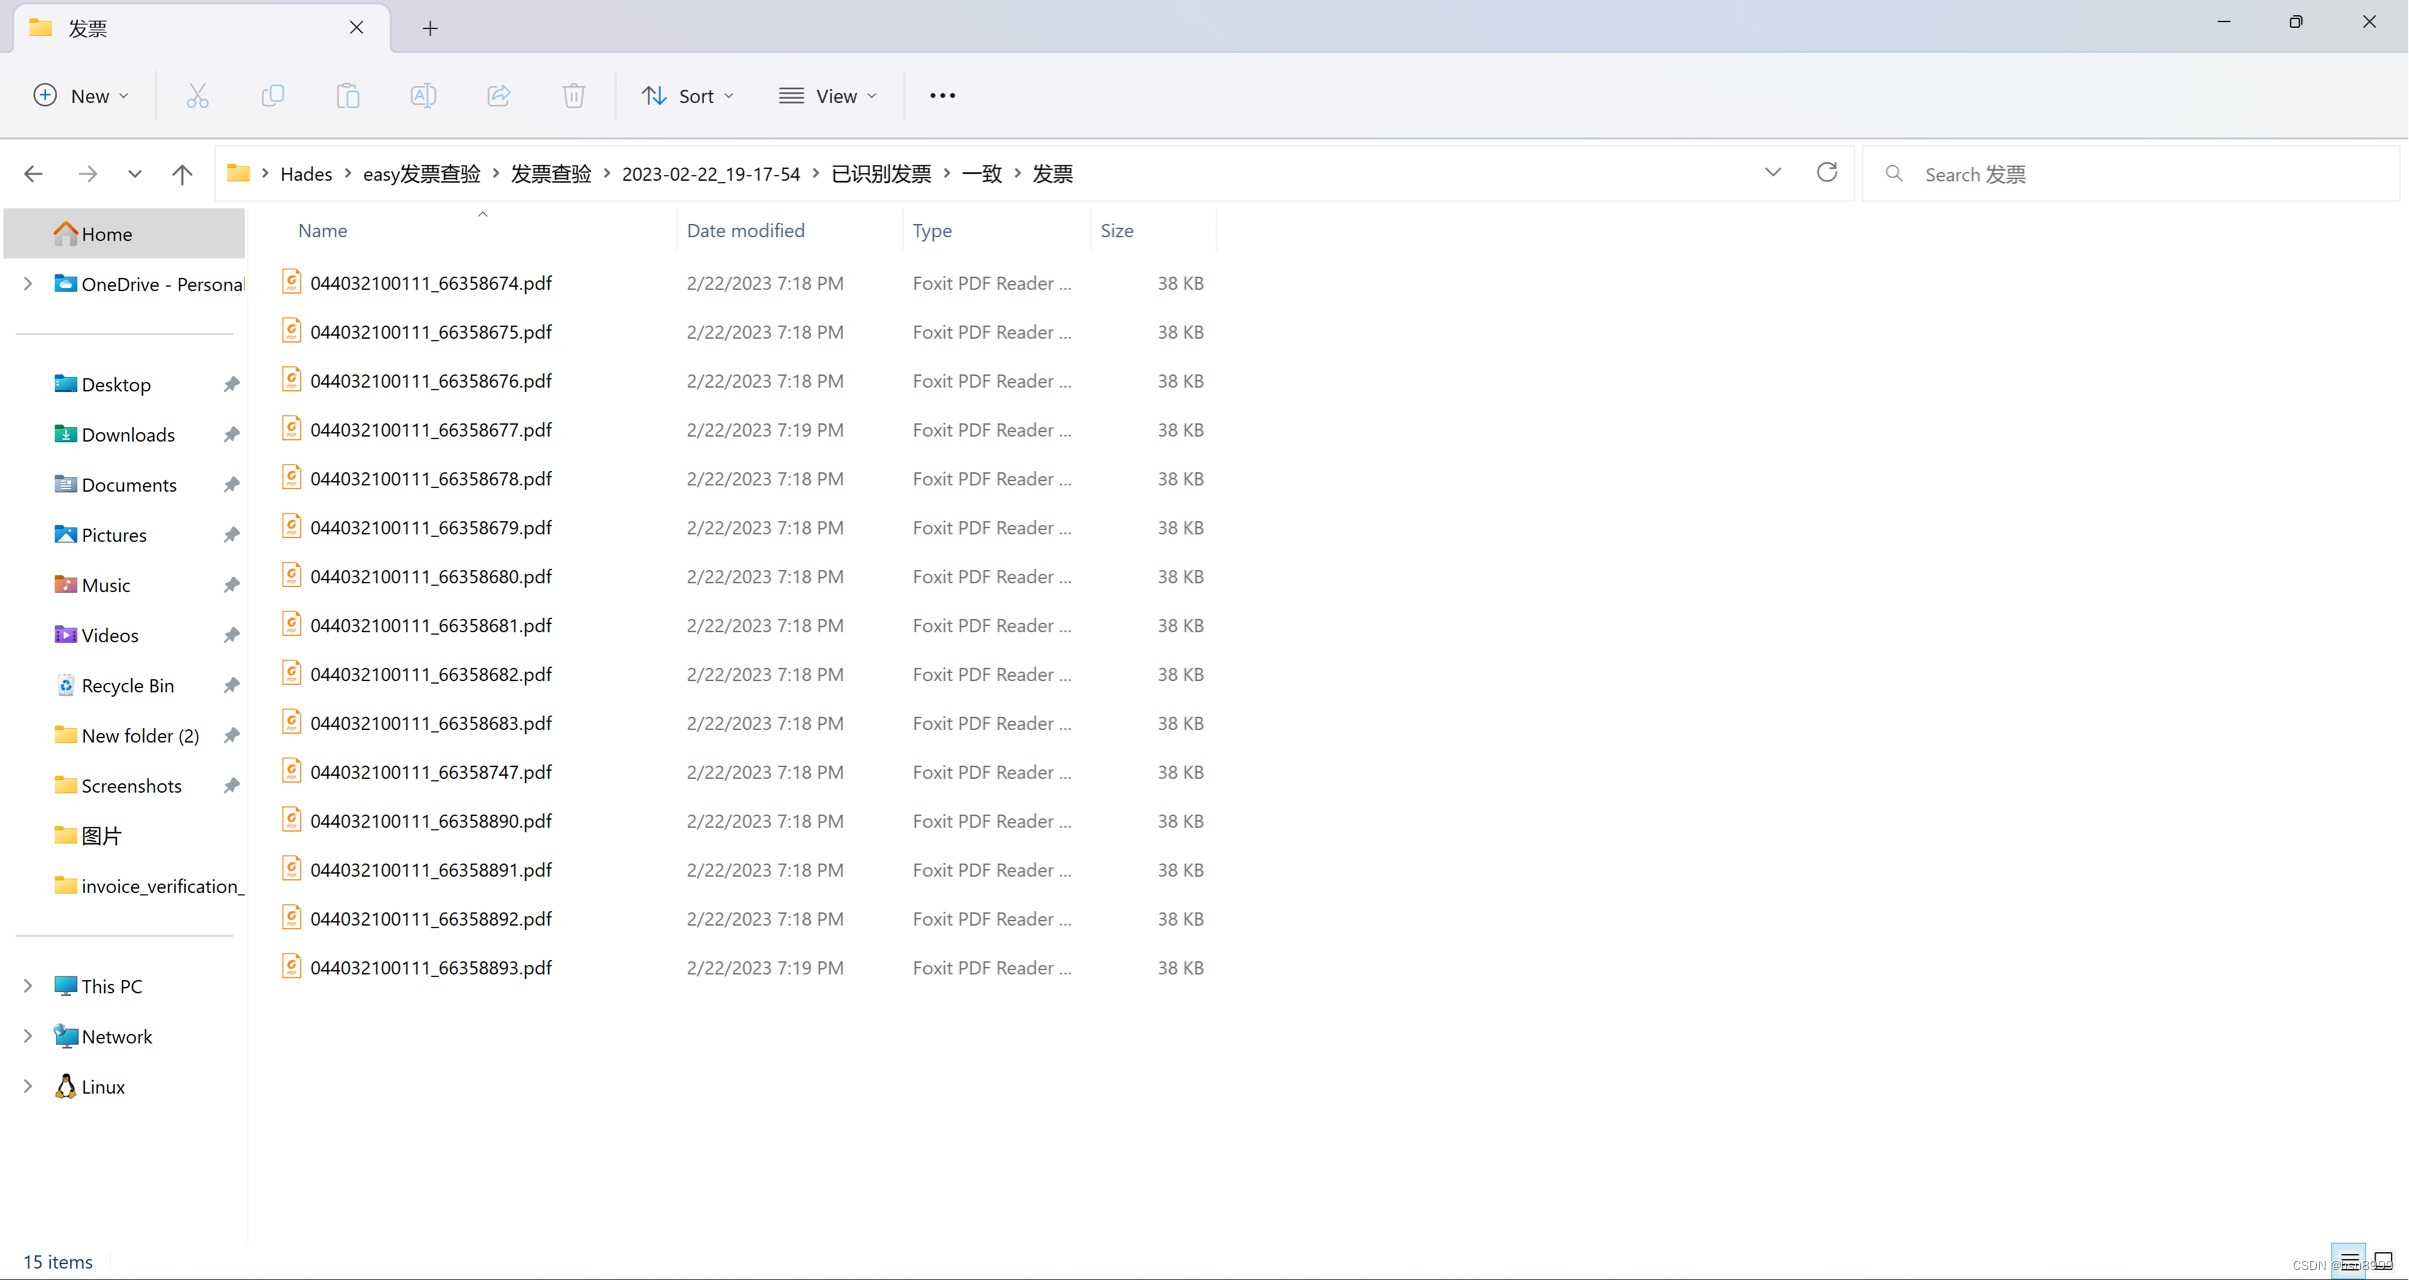Refresh the folder view
2409x1280 pixels.
[1827, 173]
